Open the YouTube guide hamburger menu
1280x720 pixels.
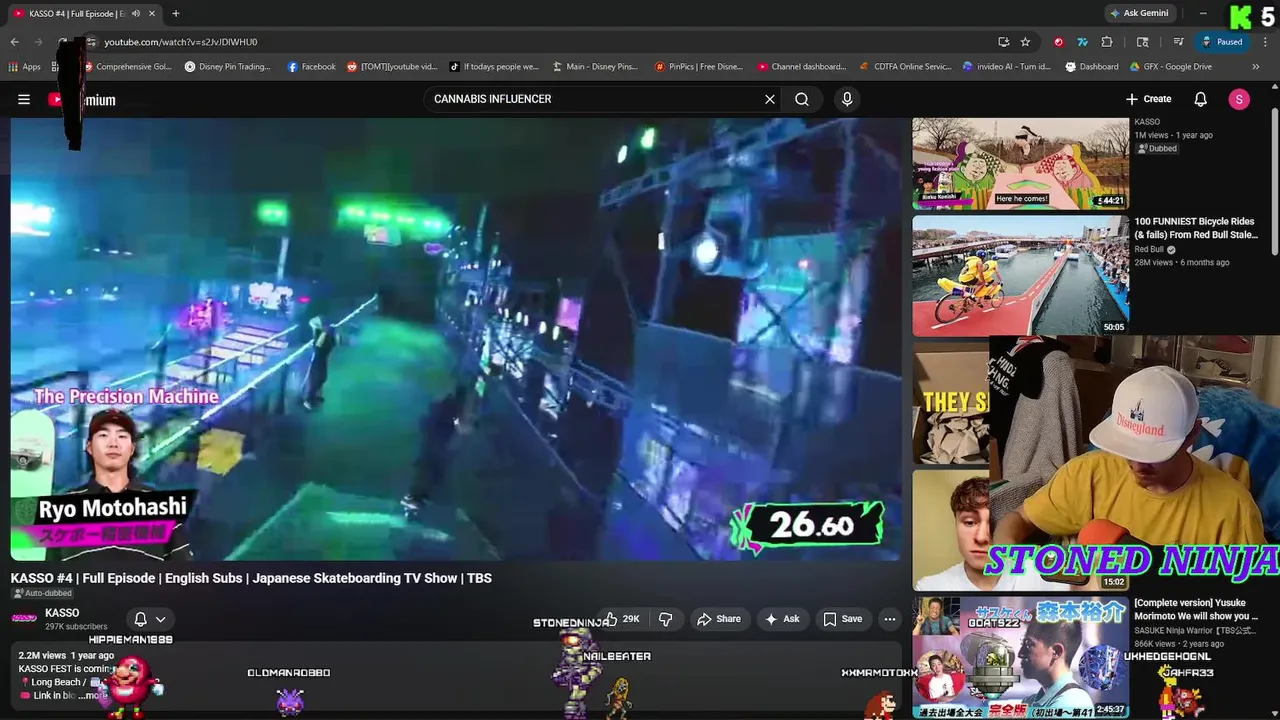(x=24, y=99)
